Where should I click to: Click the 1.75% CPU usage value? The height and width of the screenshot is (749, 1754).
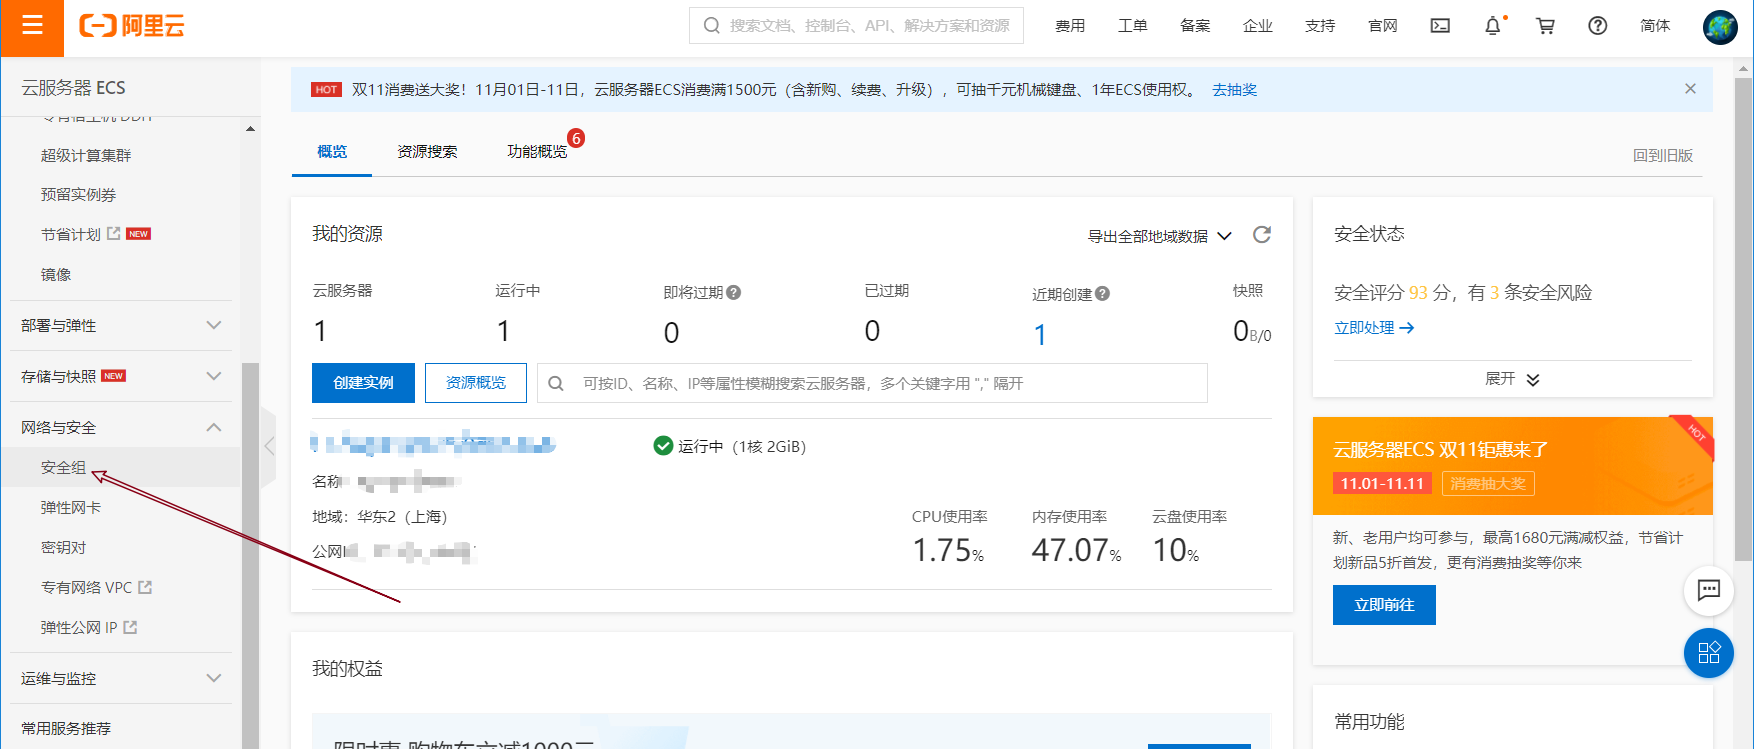[948, 551]
